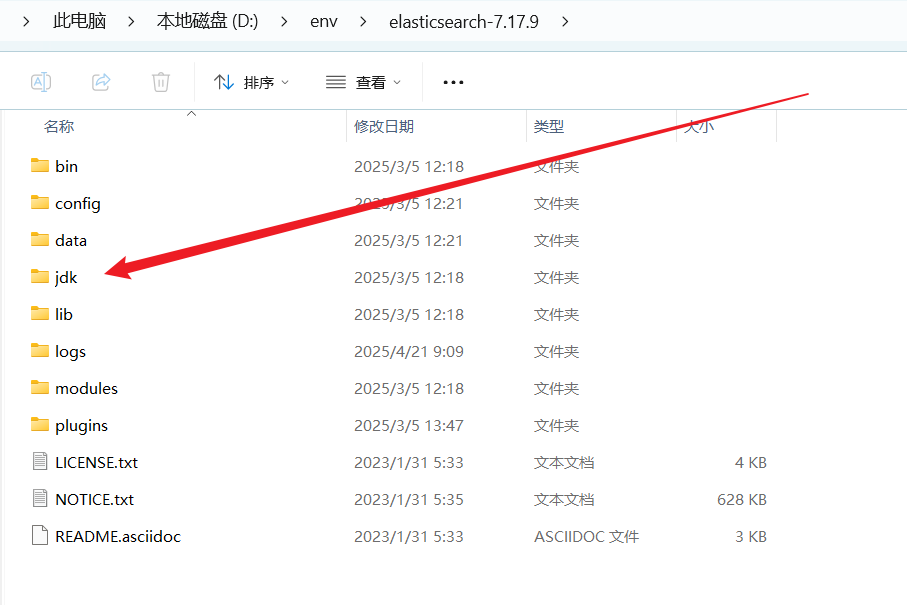Click the Share toolbar icon
907x605 pixels.
point(101,82)
